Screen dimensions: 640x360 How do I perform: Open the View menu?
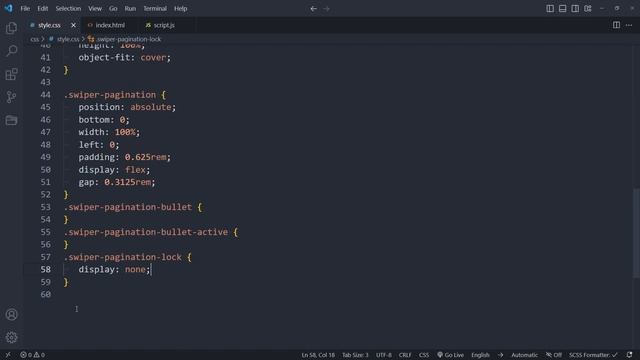[95, 9]
